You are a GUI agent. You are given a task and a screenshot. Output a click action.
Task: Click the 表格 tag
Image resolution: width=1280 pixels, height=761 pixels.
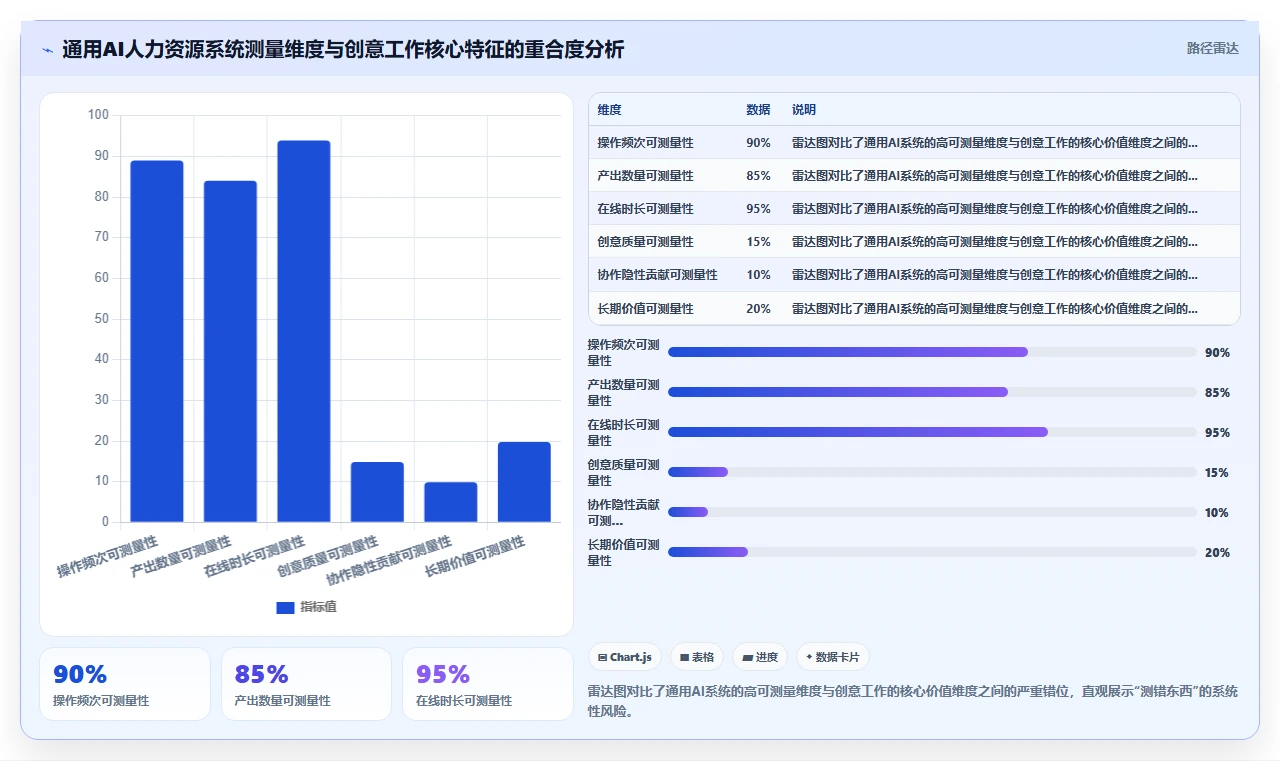point(697,657)
